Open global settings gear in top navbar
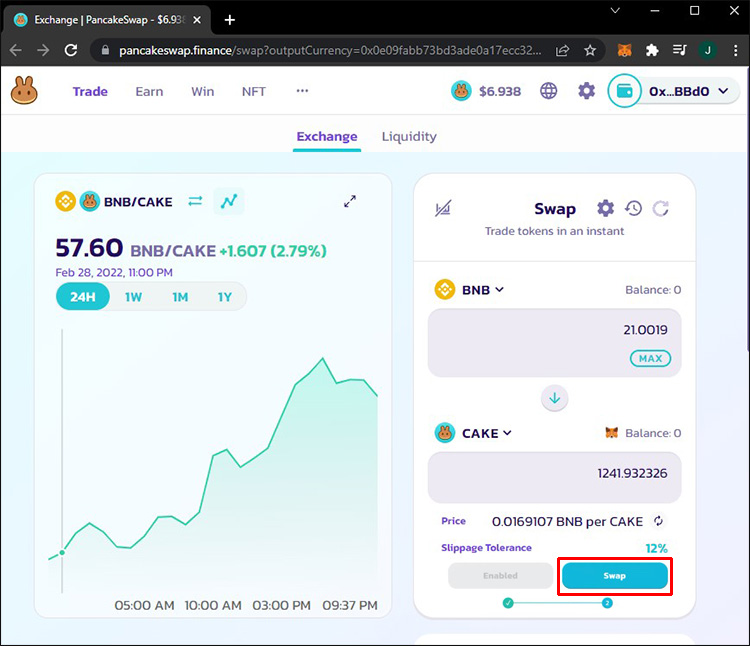The image size is (750, 646). [x=586, y=91]
